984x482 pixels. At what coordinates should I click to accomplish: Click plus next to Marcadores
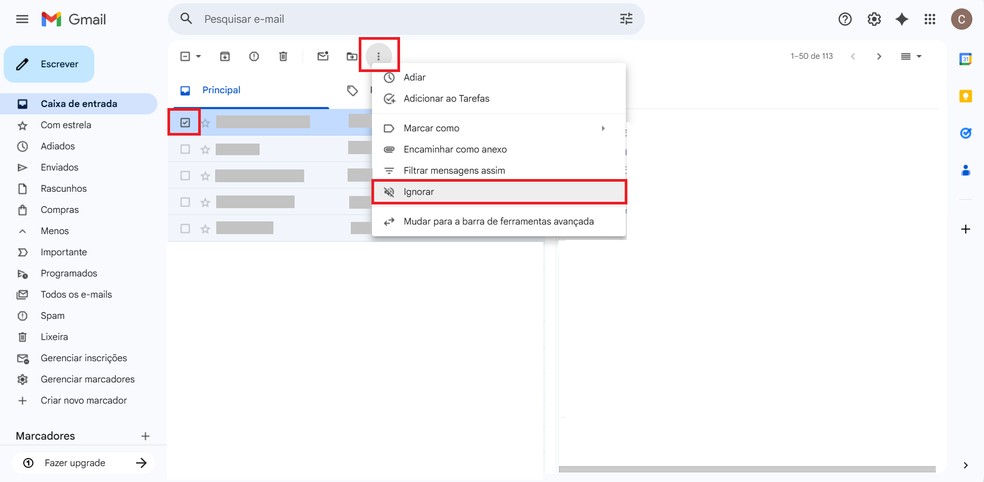[146, 436]
